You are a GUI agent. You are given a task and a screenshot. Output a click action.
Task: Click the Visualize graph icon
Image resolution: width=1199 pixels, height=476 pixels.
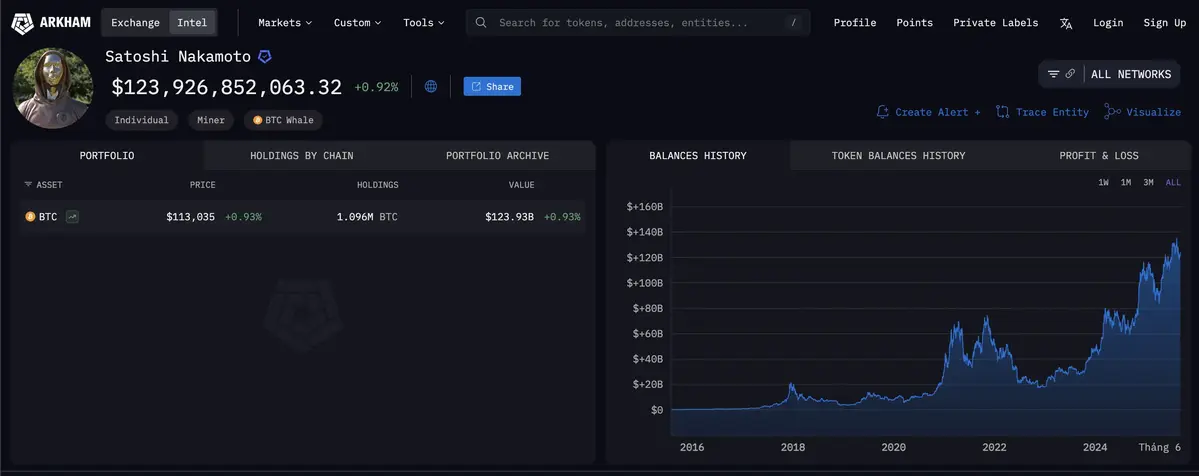click(1112, 112)
